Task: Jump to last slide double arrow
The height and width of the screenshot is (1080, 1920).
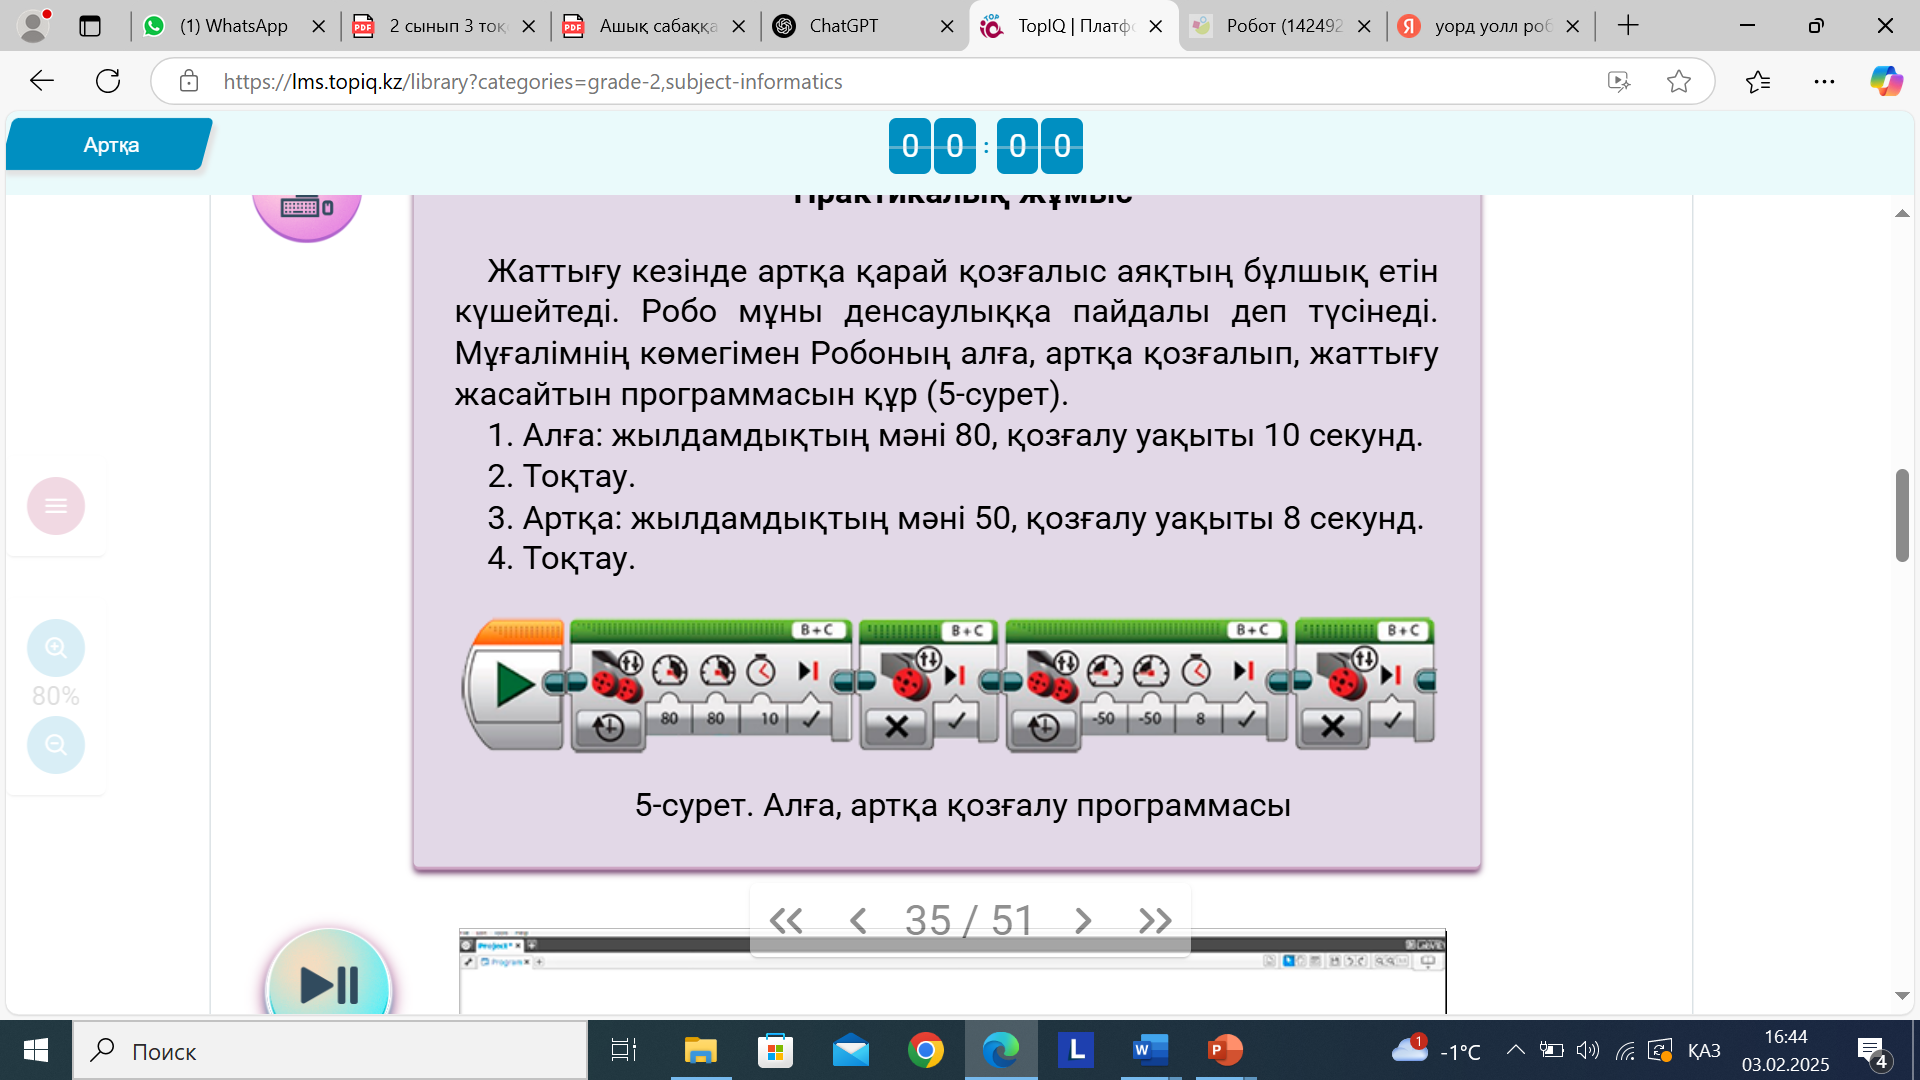Action: 1155,920
